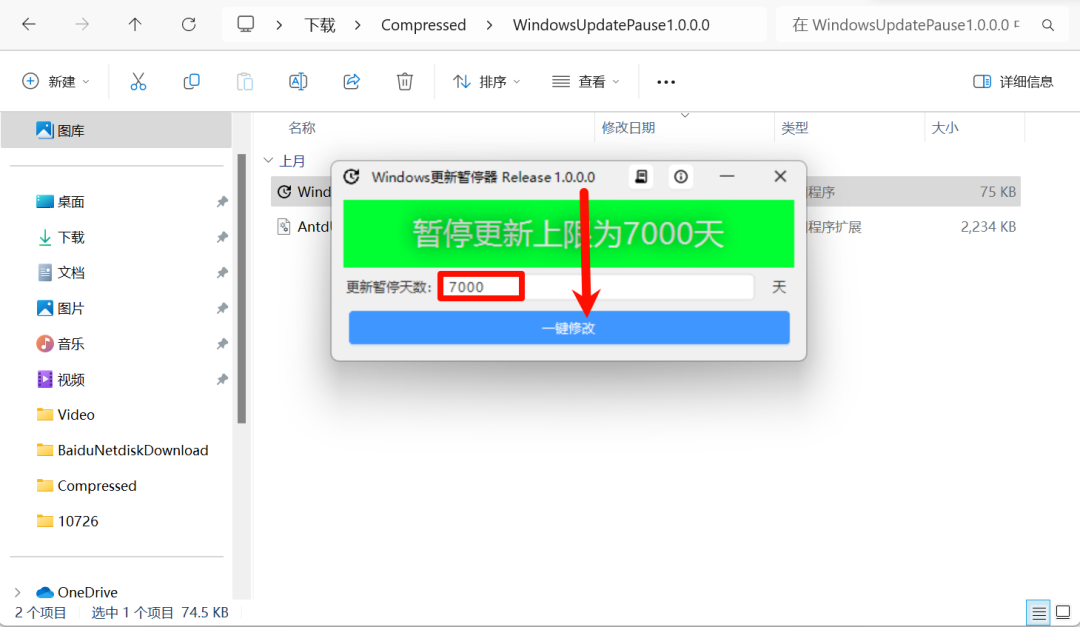This screenshot has width=1080, height=627.
Task: Share the selected file
Action: [x=351, y=81]
